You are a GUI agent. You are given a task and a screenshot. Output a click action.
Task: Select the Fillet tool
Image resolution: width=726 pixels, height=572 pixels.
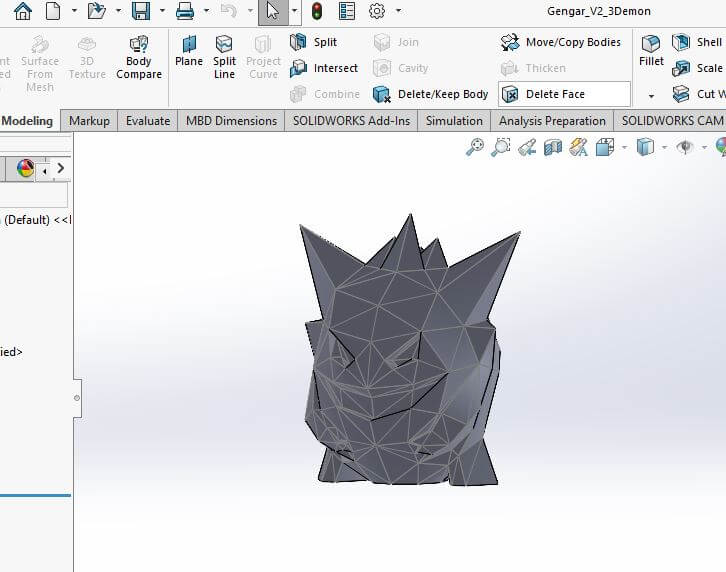pyautogui.click(x=651, y=51)
